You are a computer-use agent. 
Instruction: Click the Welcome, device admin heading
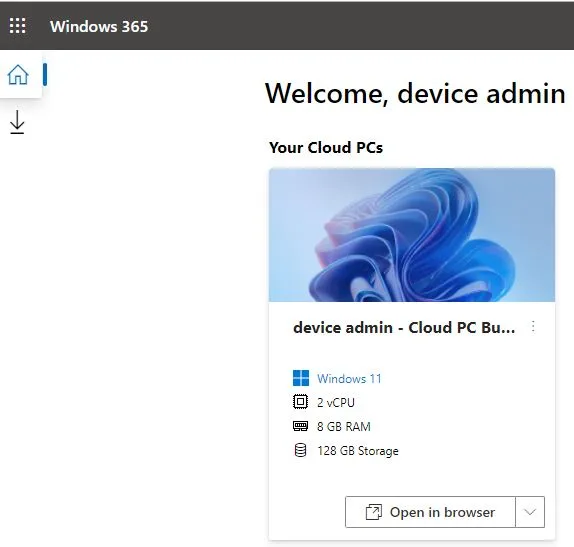tap(415, 94)
